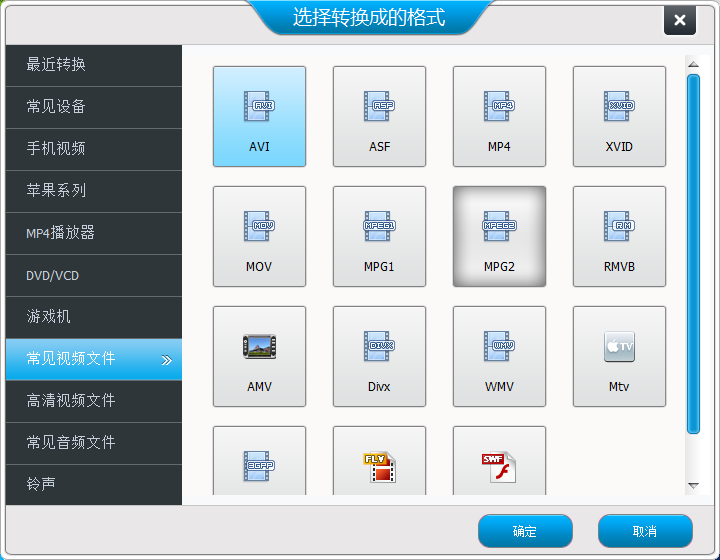
Task: Click the scrollbar down arrow
Action: click(x=693, y=486)
